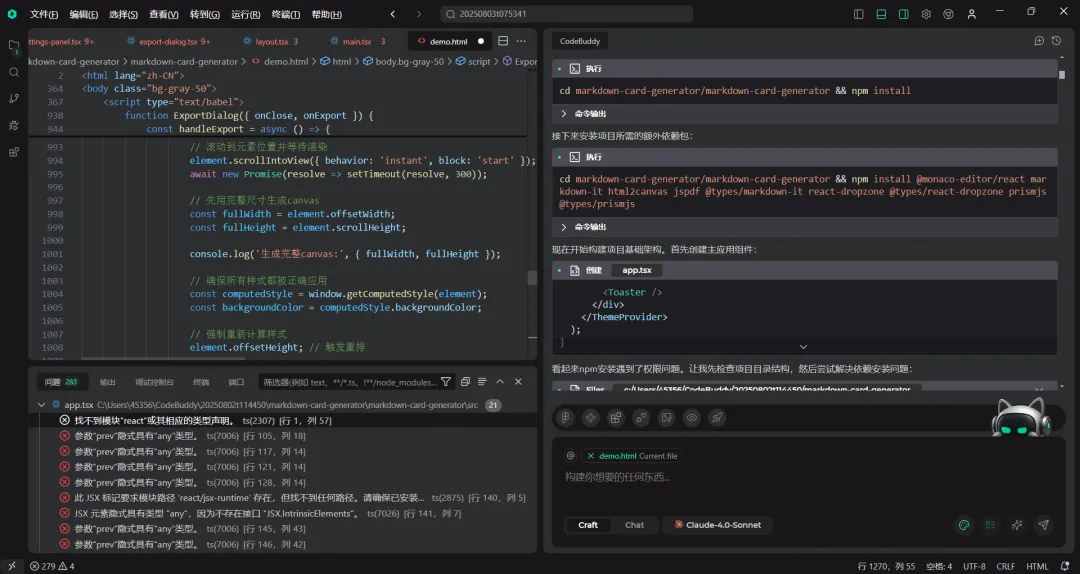Open the 帮助(H) menu

(326, 14)
